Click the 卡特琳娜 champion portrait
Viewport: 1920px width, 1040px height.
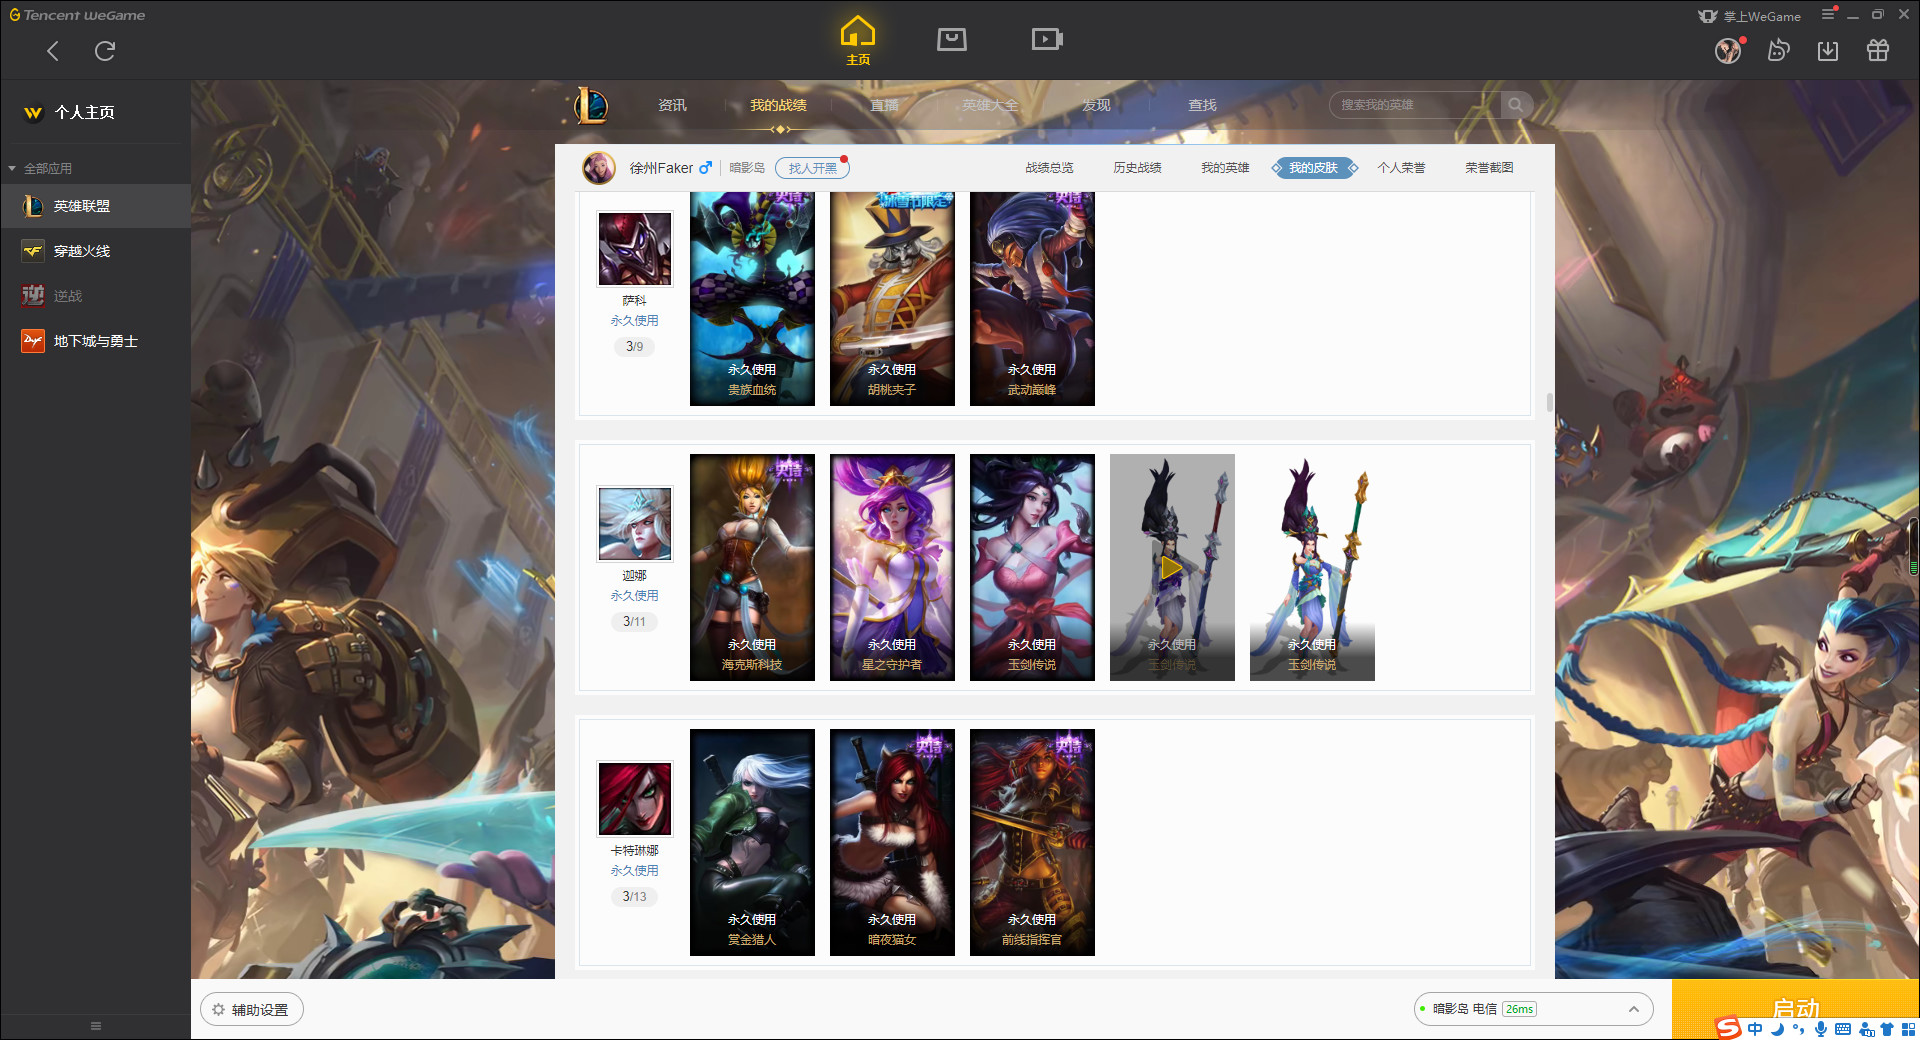coord(635,799)
